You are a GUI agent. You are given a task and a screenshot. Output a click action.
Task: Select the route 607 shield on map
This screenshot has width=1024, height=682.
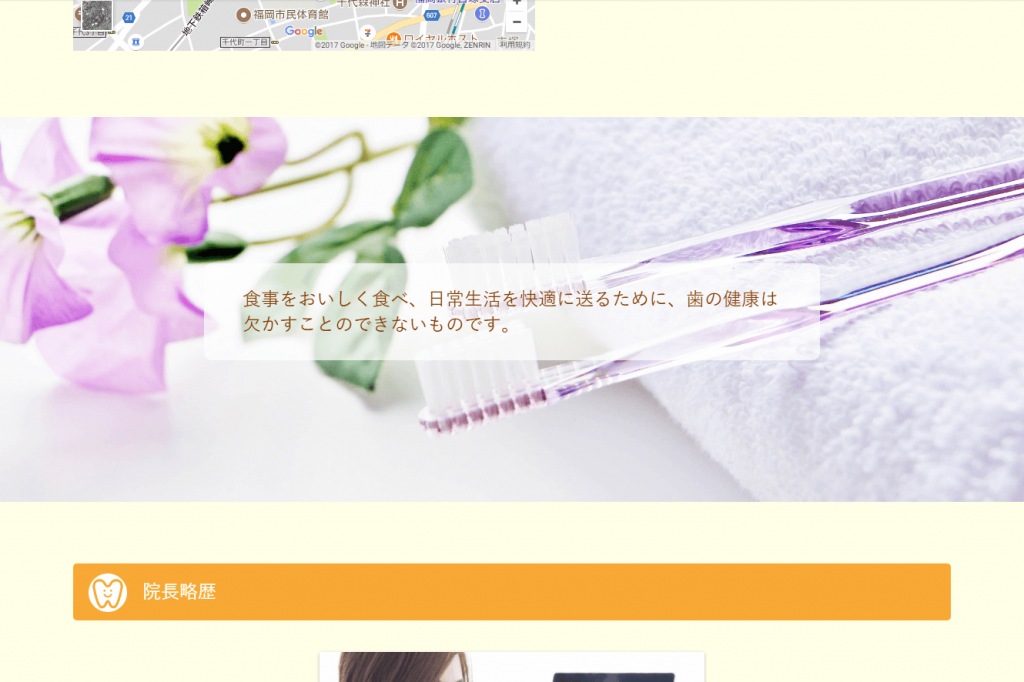[432, 15]
